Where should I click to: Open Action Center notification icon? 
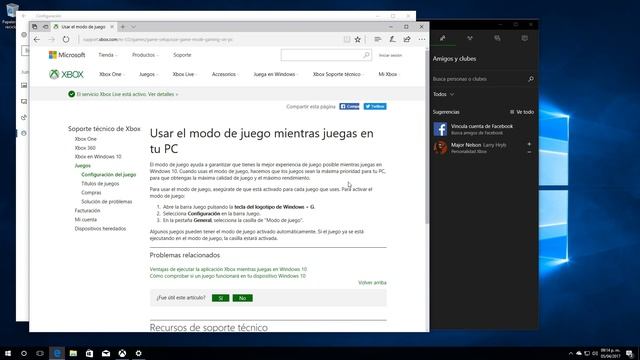(630, 353)
